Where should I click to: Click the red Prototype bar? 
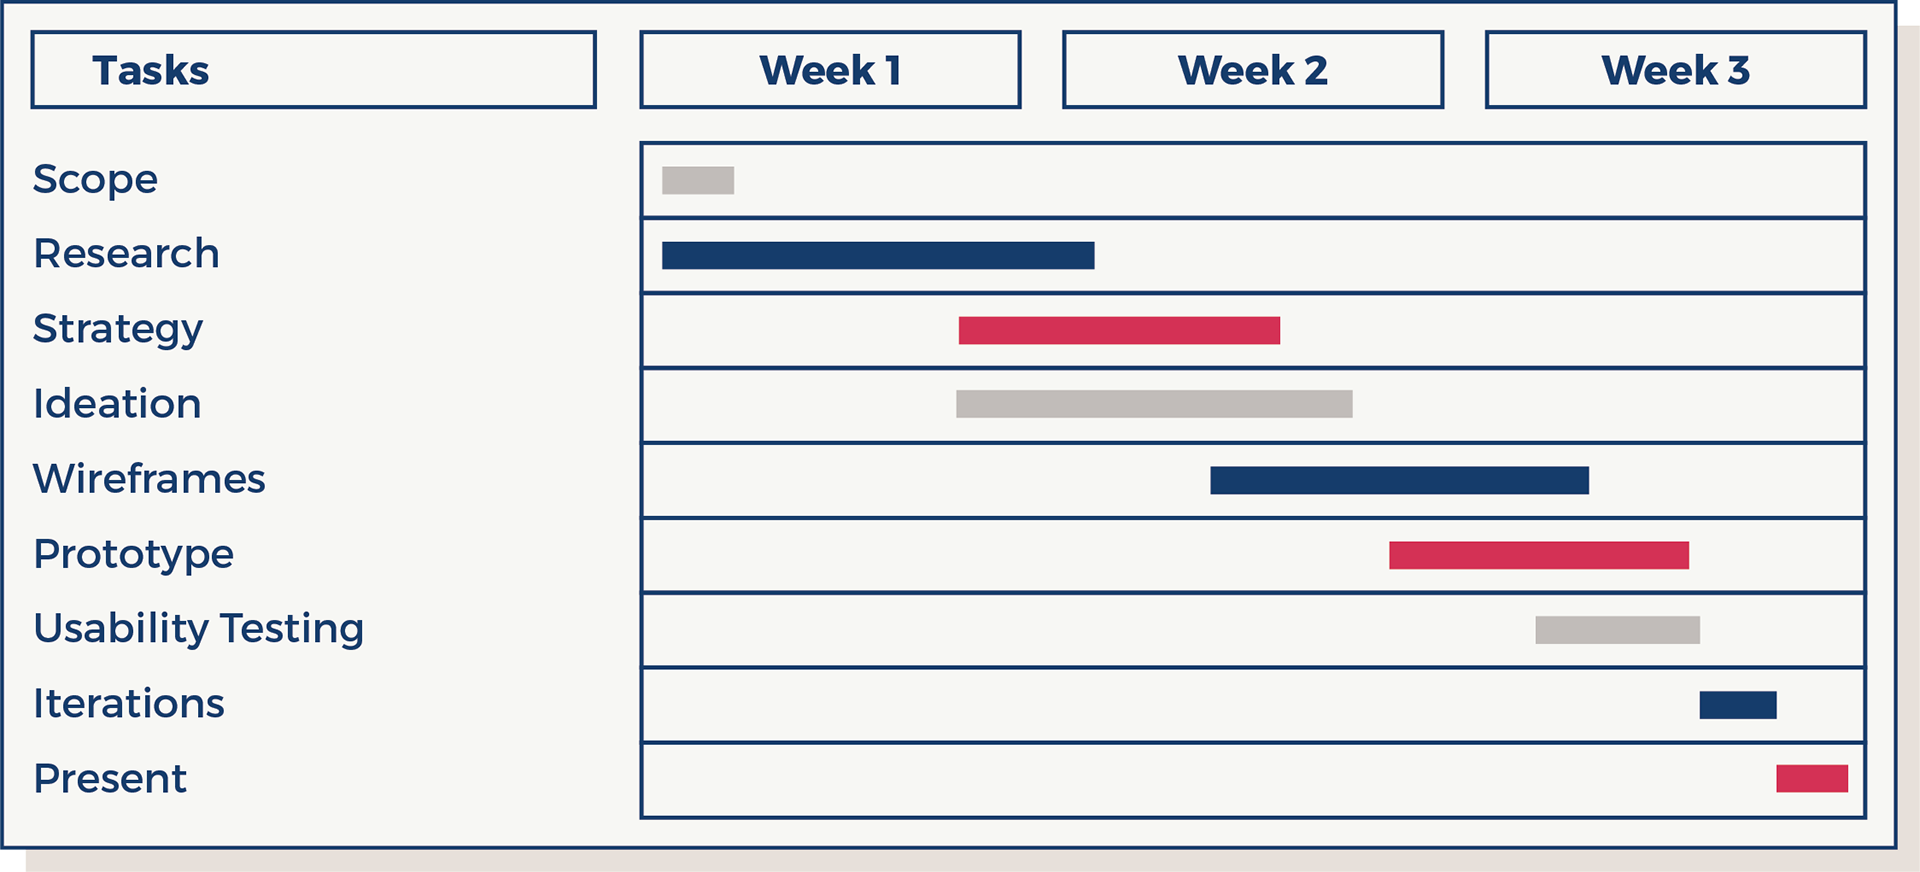coord(1539,555)
